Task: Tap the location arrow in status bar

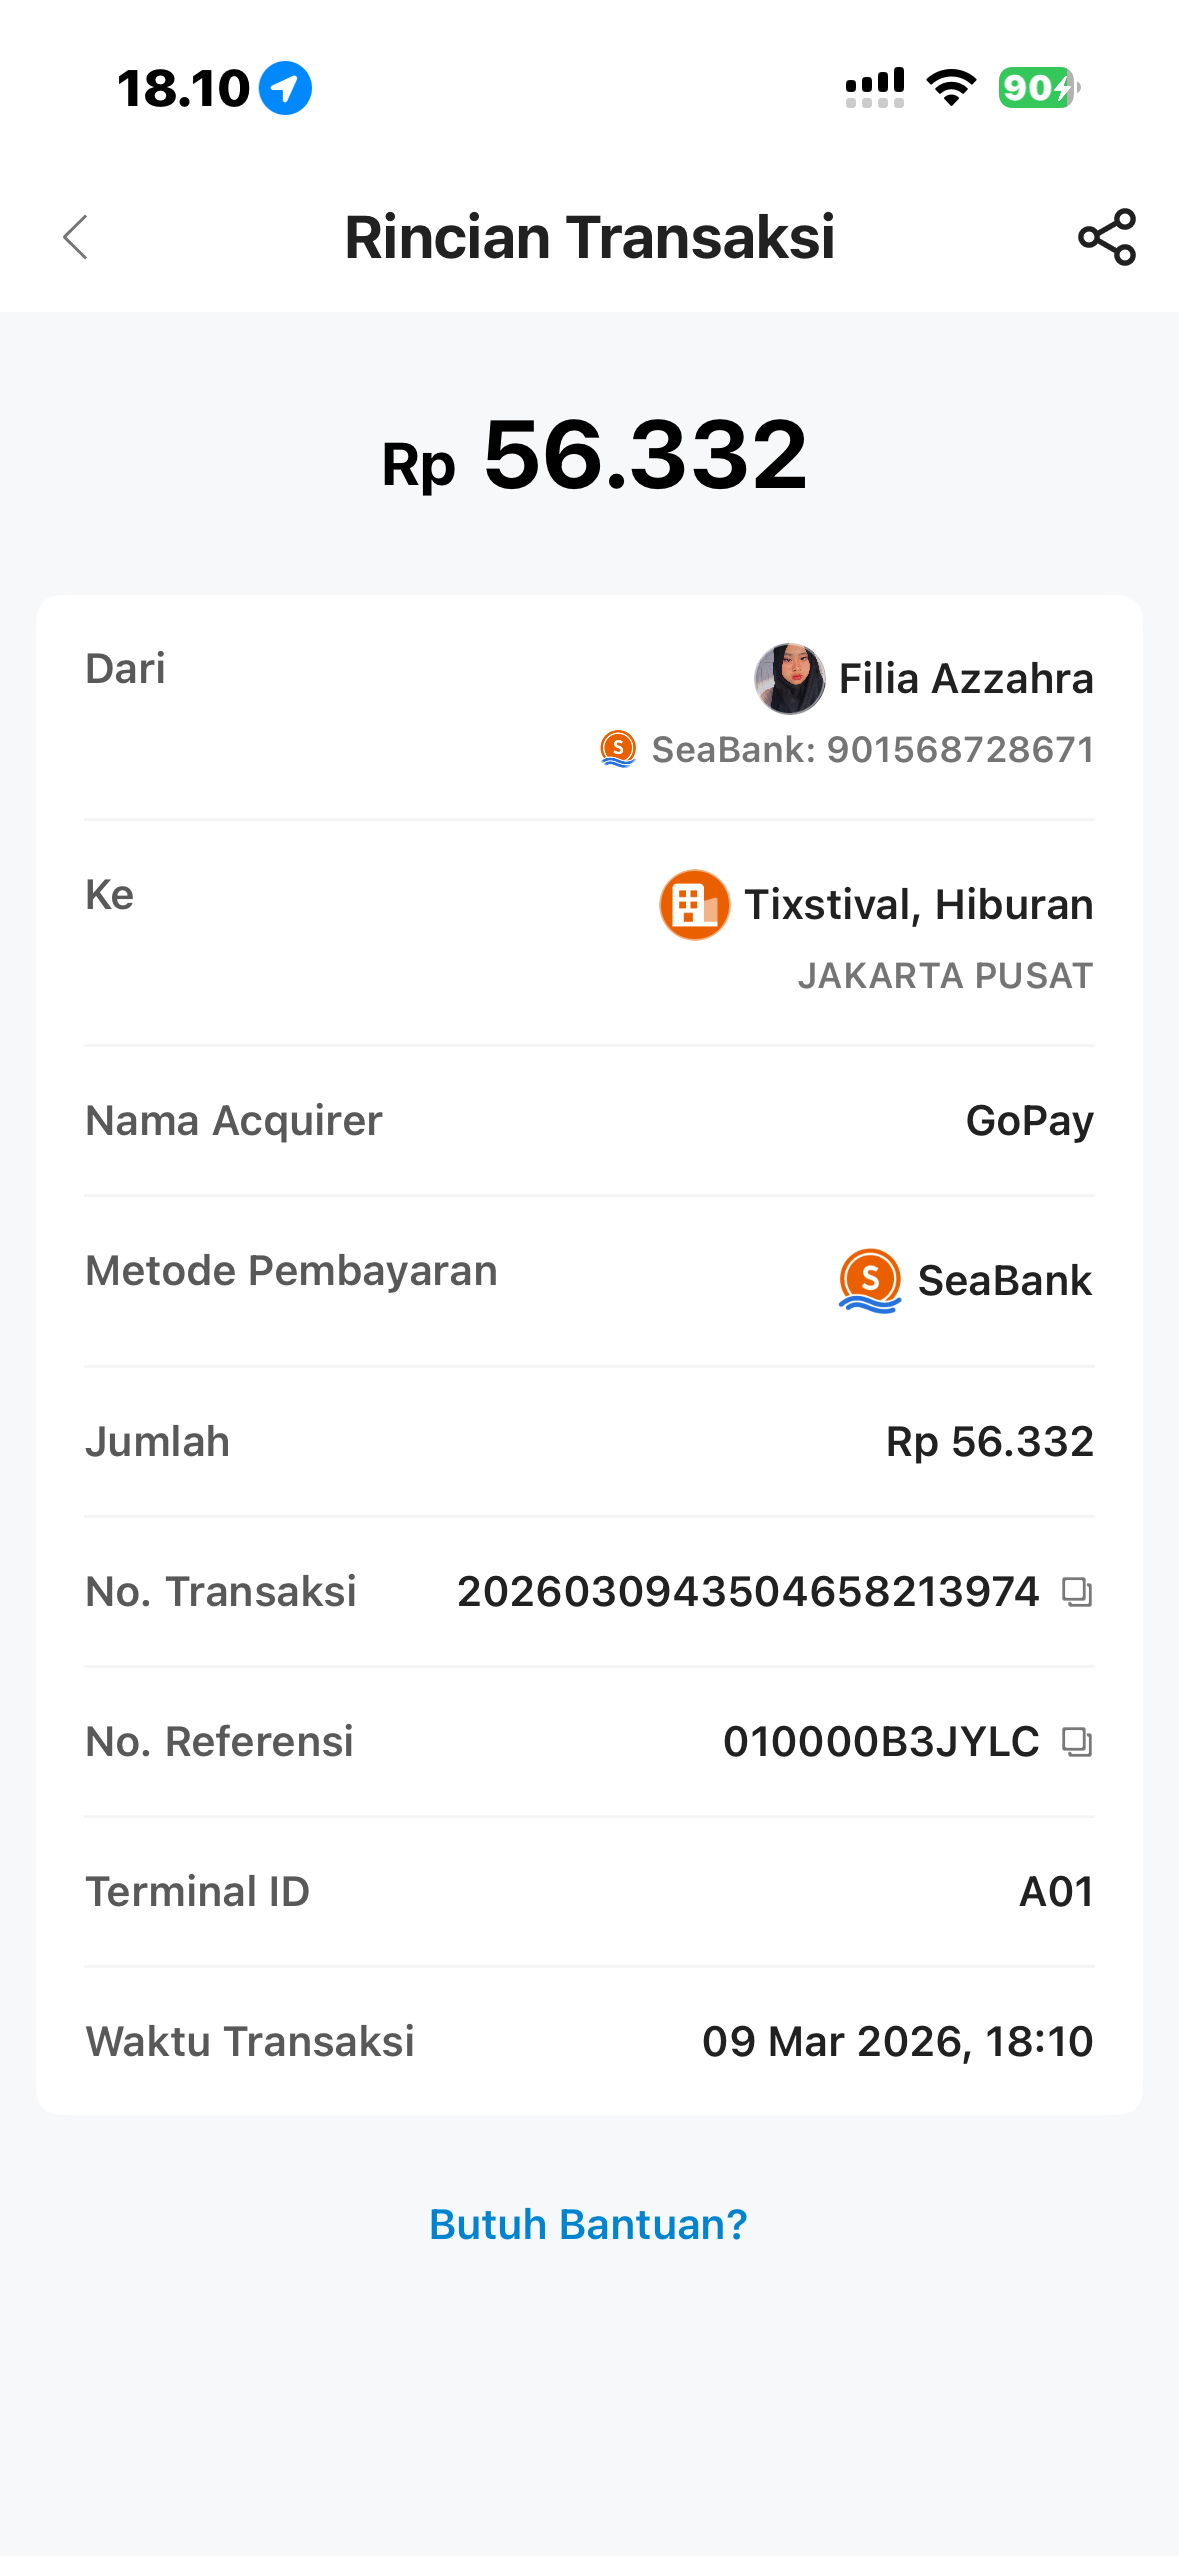Action: [x=285, y=88]
